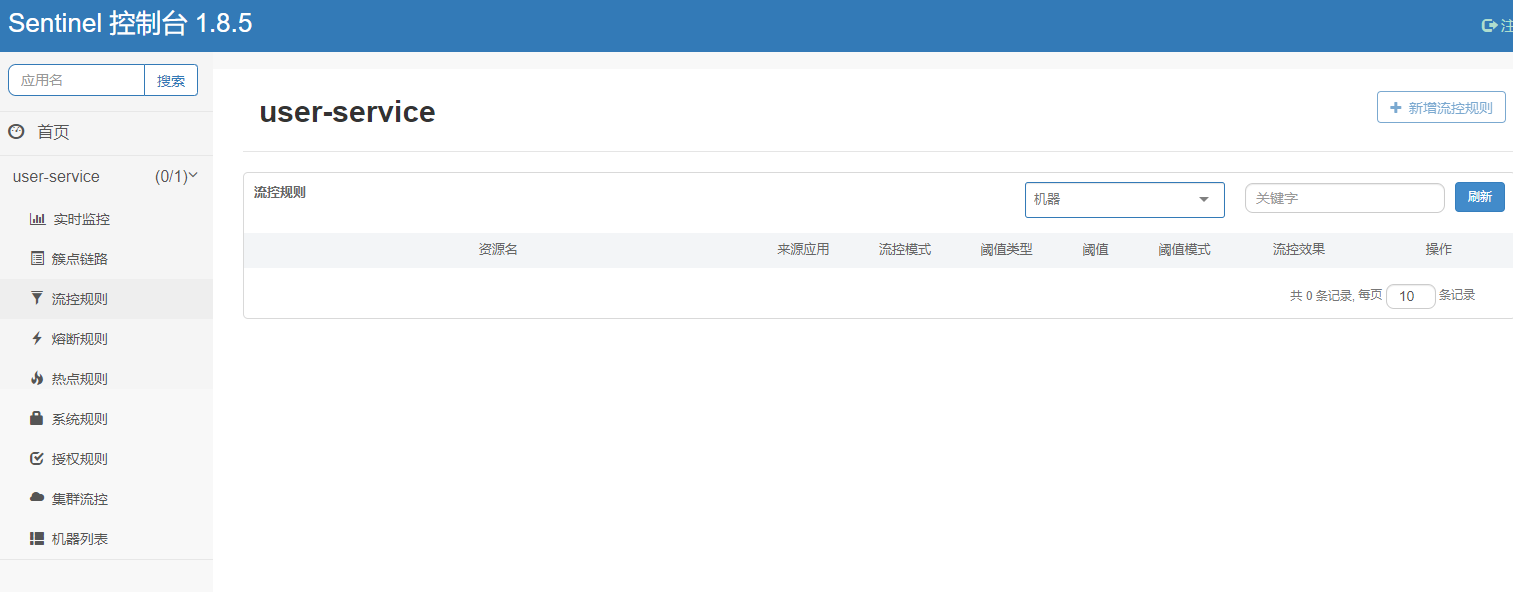Click the 搜索 button
Viewport: 1513px width, 592px height.
point(171,80)
